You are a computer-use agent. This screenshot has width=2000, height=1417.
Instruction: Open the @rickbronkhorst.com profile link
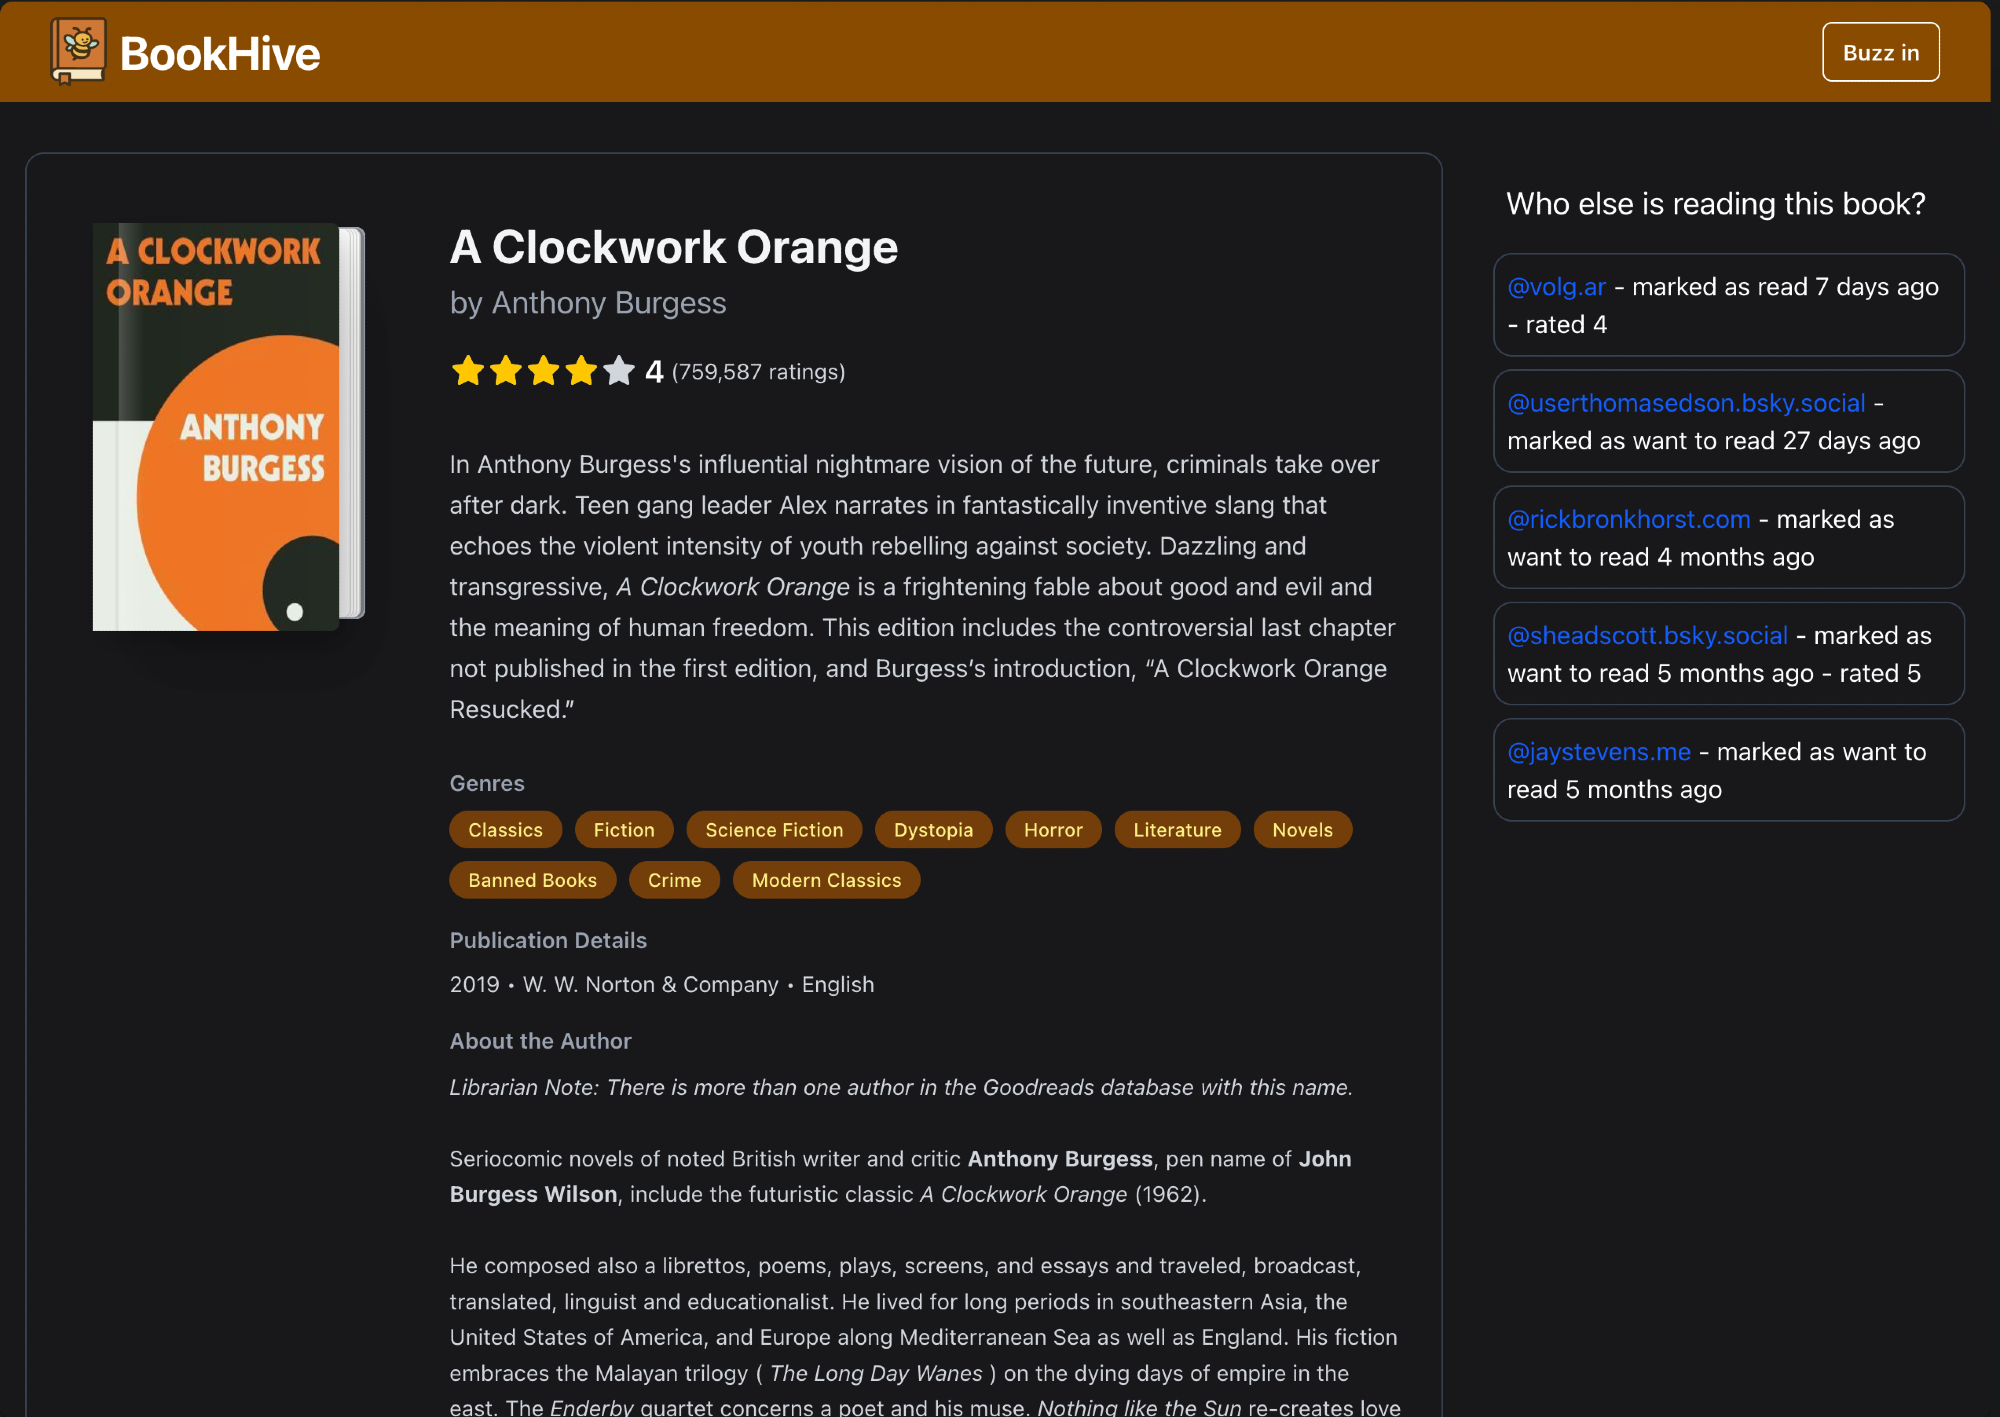(x=1628, y=519)
